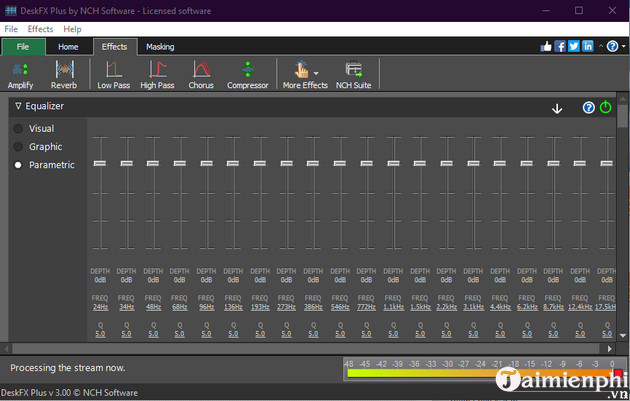
Task: Open the Help menu
Action: click(72, 29)
